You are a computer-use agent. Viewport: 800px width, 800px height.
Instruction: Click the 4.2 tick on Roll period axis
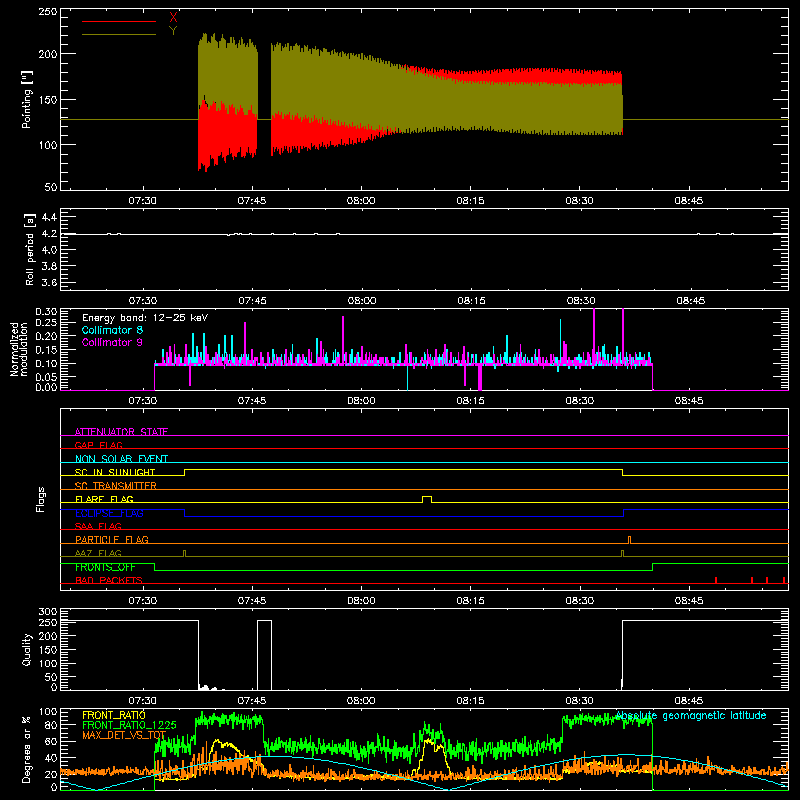pyautogui.click(x=49, y=234)
